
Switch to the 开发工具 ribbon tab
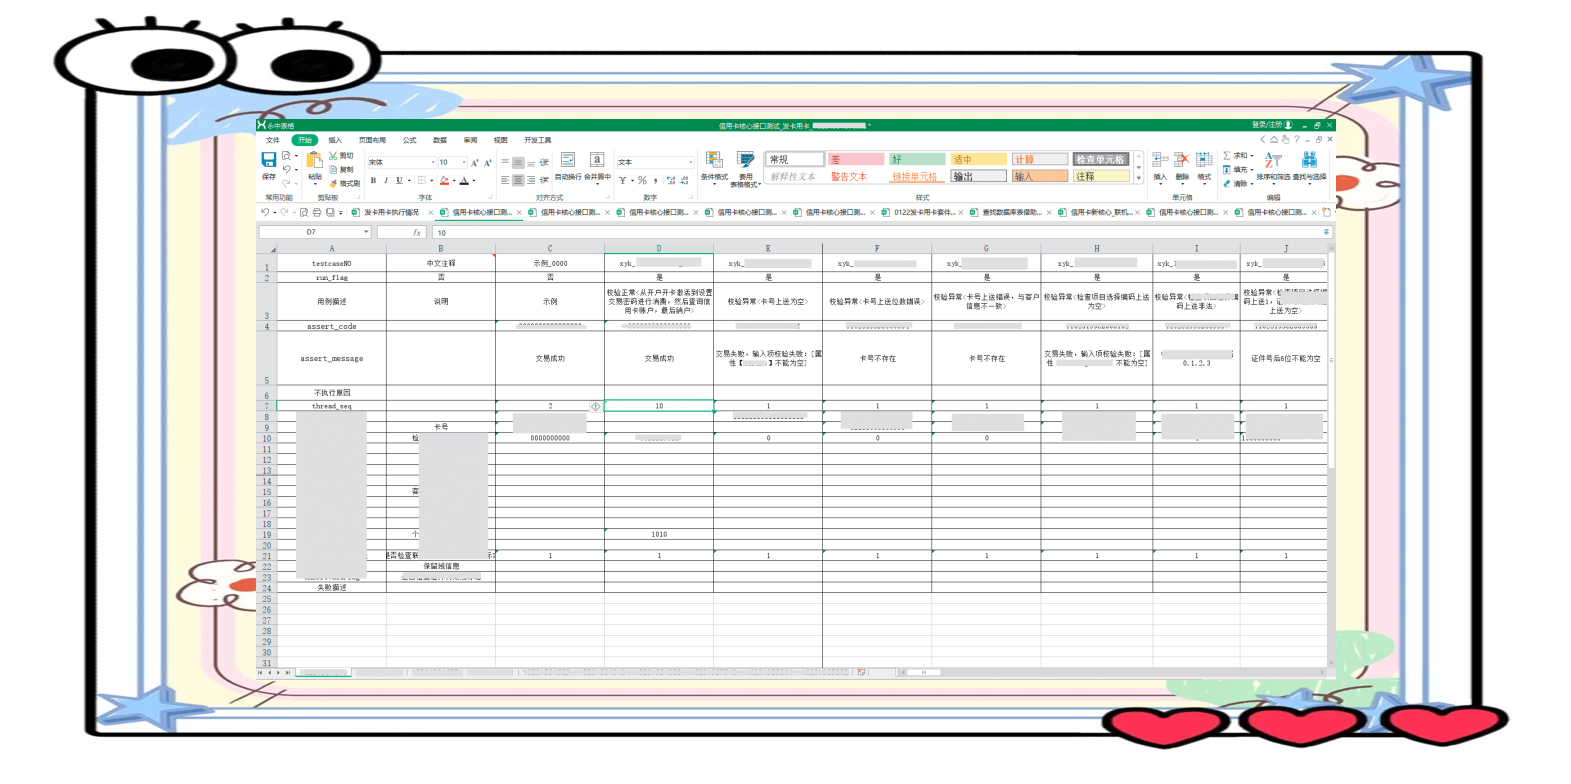[537, 140]
